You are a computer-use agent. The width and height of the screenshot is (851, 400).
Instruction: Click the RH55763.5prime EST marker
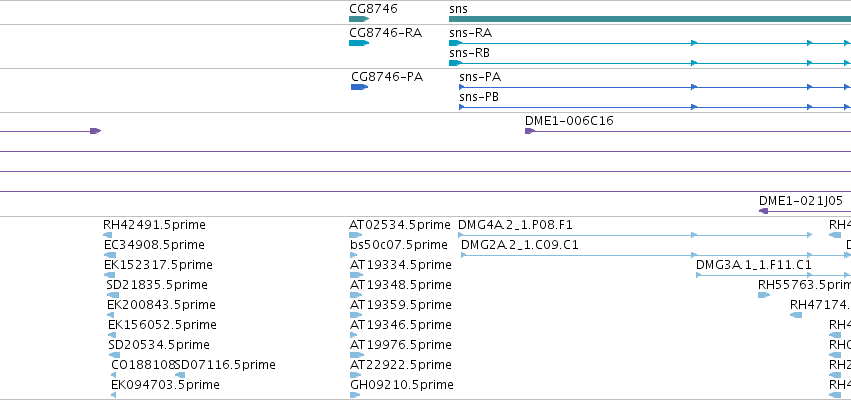click(764, 295)
